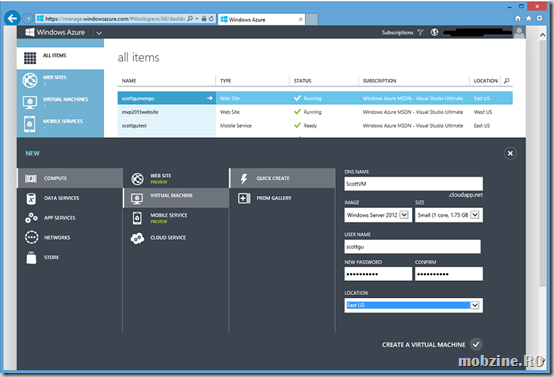This screenshot has height=377, width=554.
Task: Switch to the Windows Azure browser tab
Action: coord(261,19)
